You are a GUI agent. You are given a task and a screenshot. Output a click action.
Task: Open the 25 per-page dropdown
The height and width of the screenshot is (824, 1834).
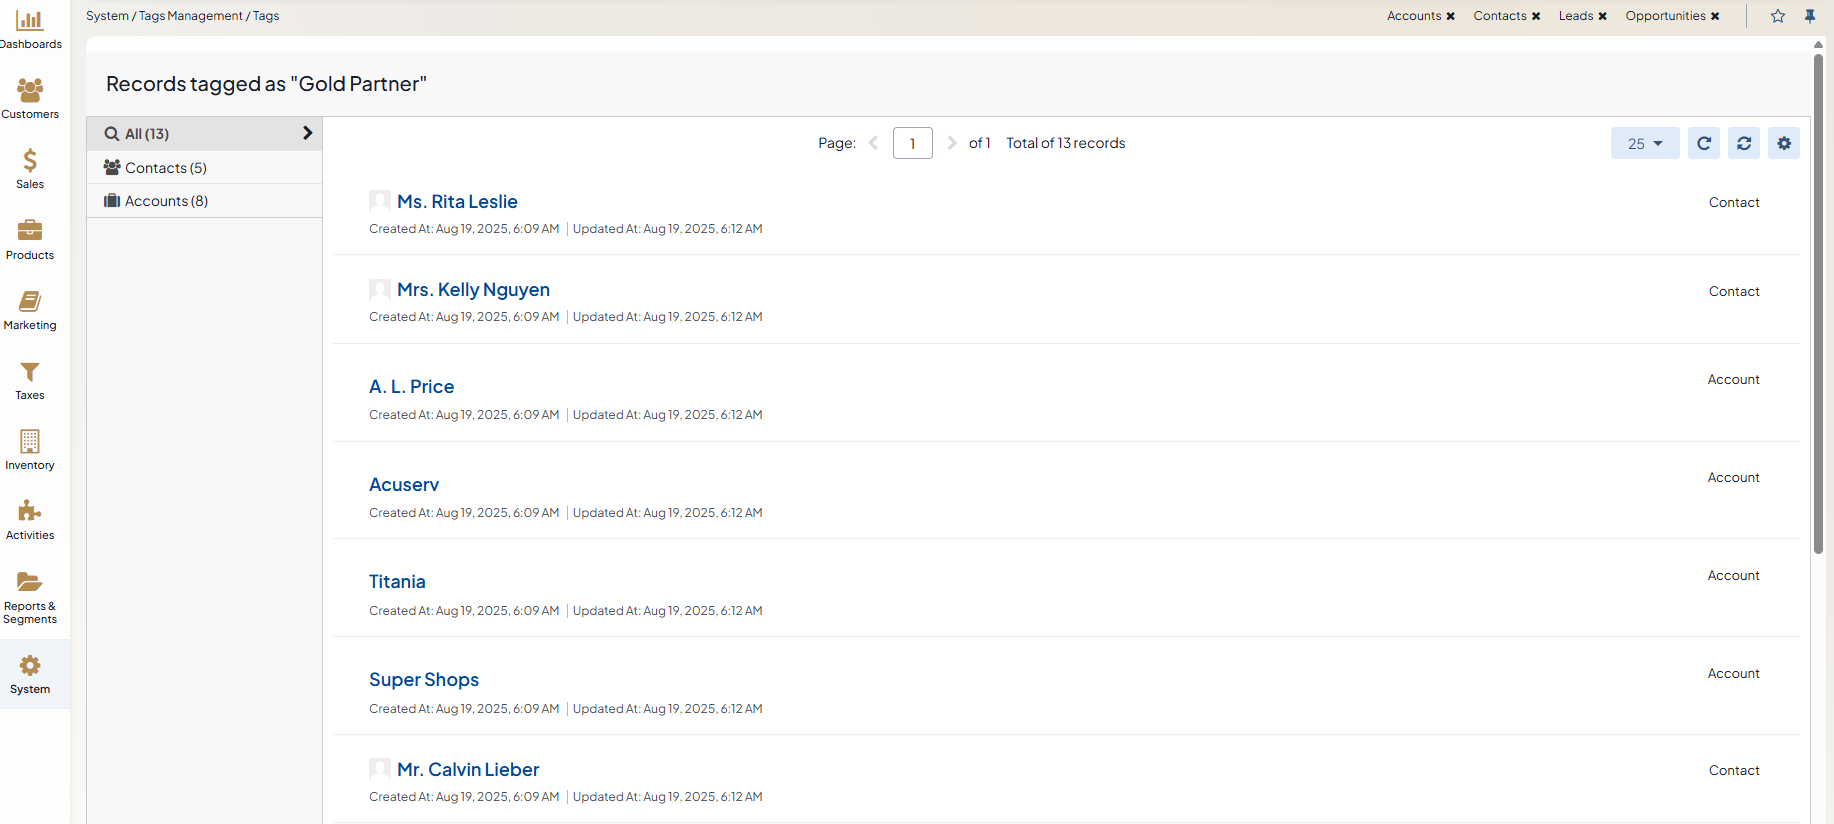tap(1644, 143)
